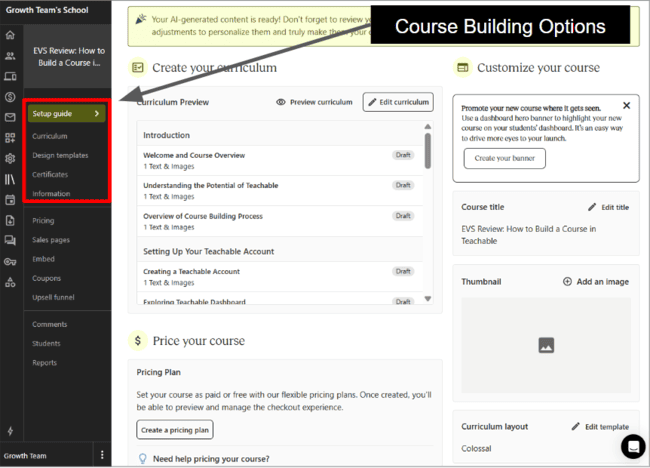Open the Sales dollar icon in sidebar
The width and height of the screenshot is (650, 468).
[x=10, y=97]
